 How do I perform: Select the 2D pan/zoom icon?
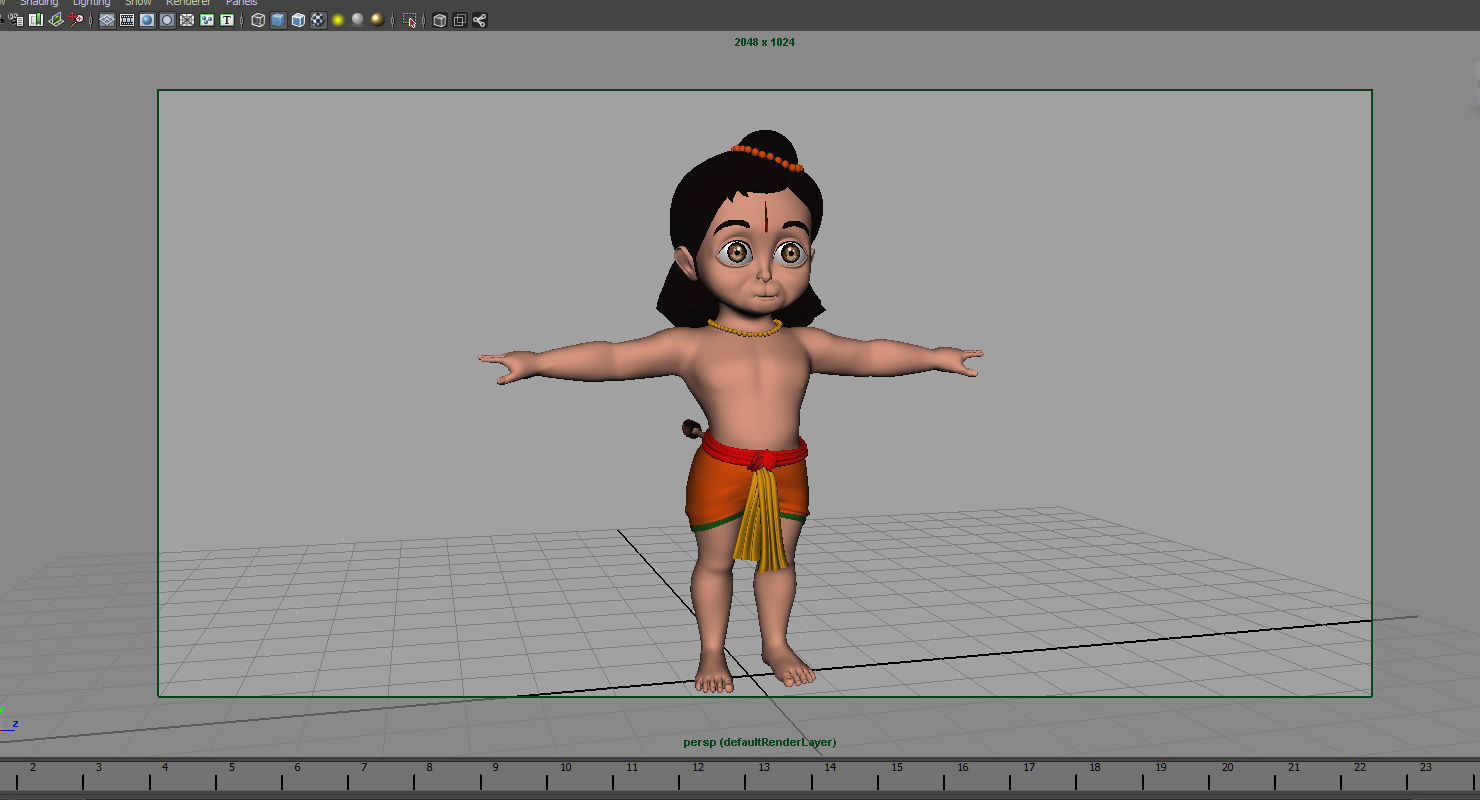(76, 20)
